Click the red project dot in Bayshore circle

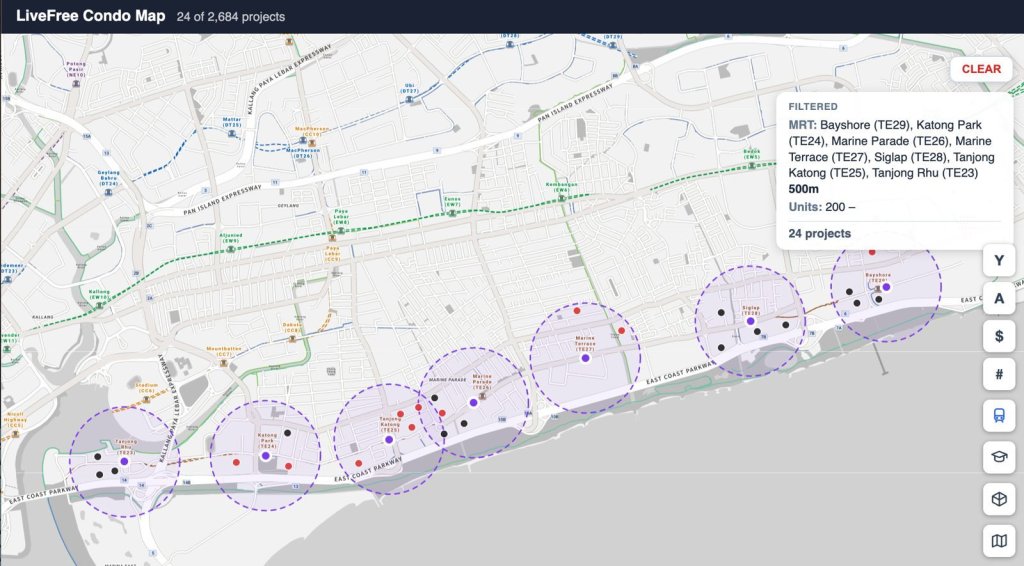point(872,252)
